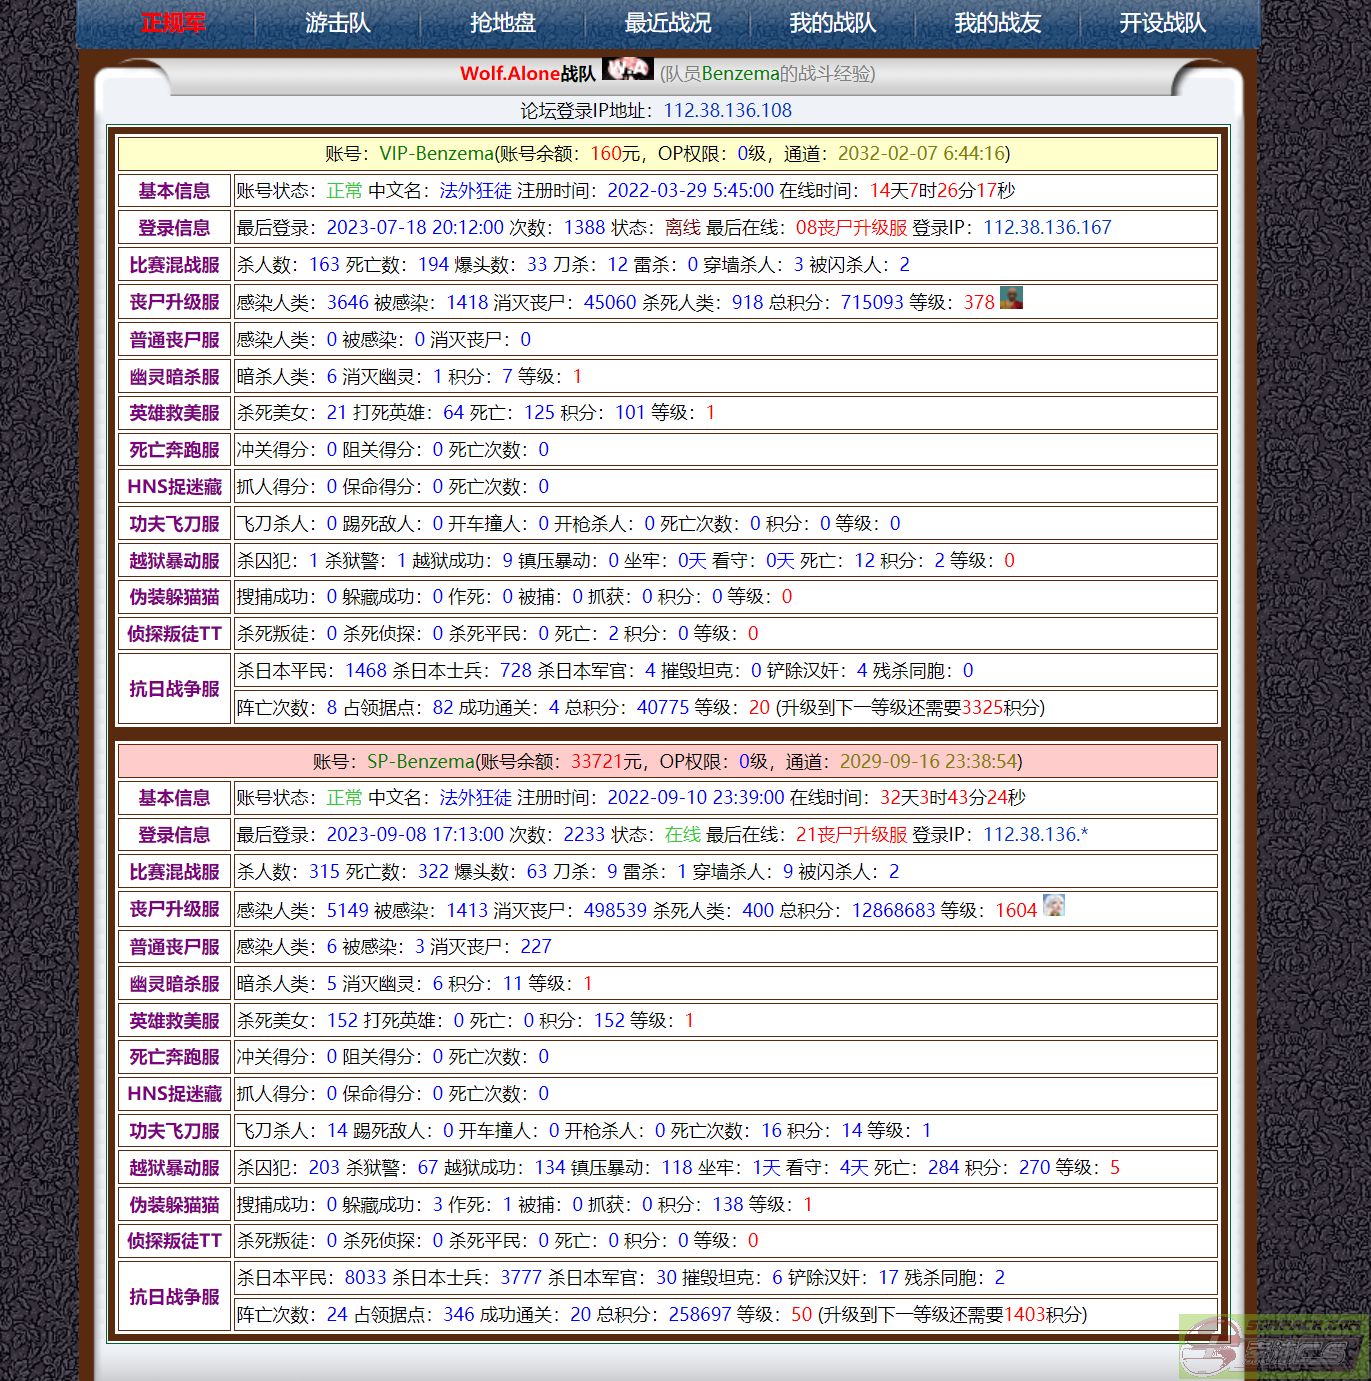1371x1381 pixels.
Task: Open the 抢地盘 tab
Action: click(503, 22)
